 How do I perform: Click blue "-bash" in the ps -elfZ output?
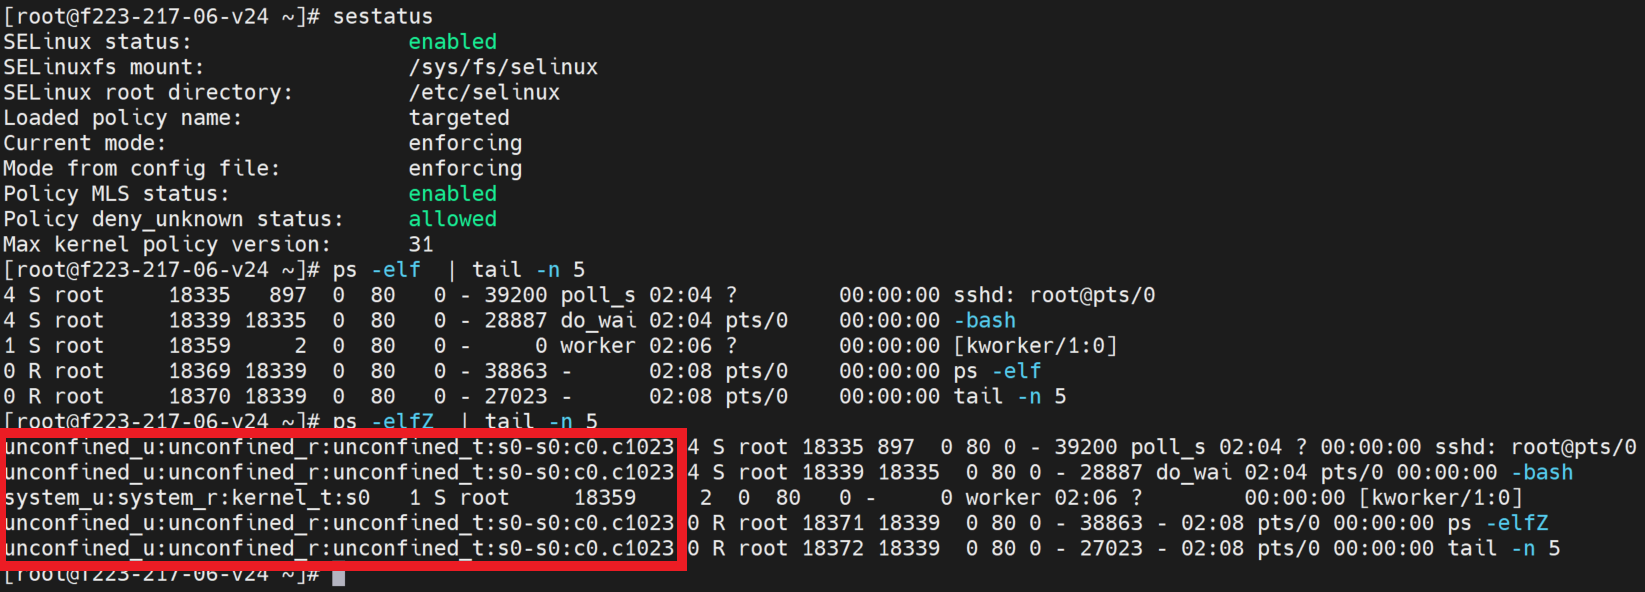click(1541, 472)
